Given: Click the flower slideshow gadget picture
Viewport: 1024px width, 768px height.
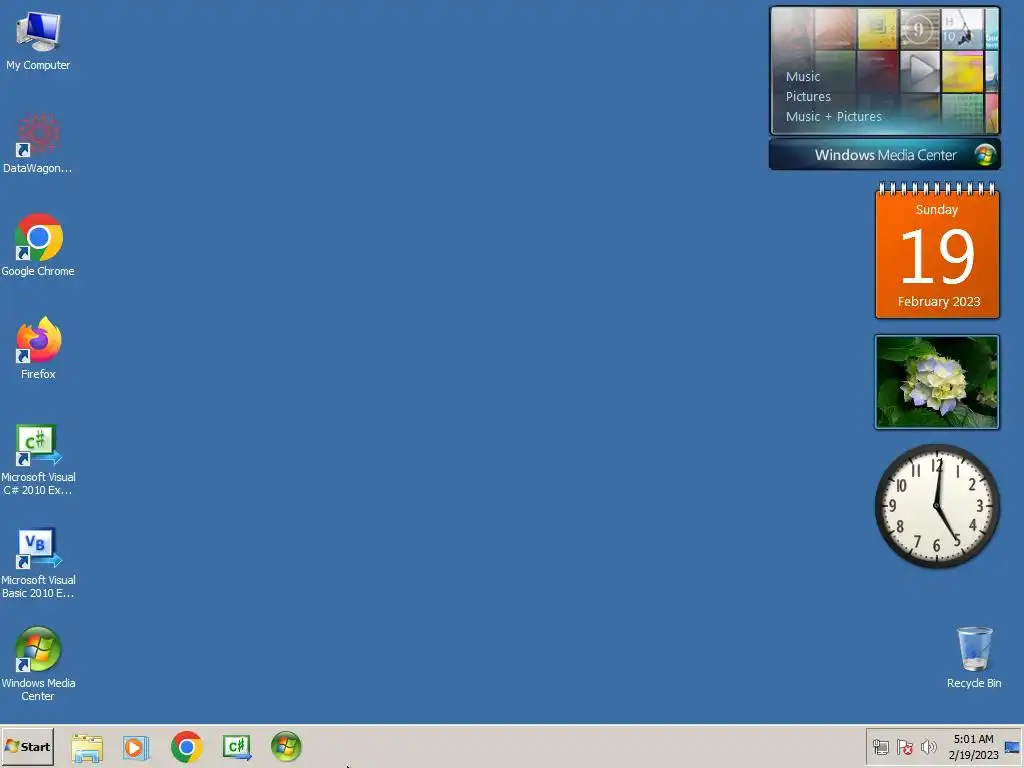Looking at the screenshot, I should pyautogui.click(x=937, y=382).
